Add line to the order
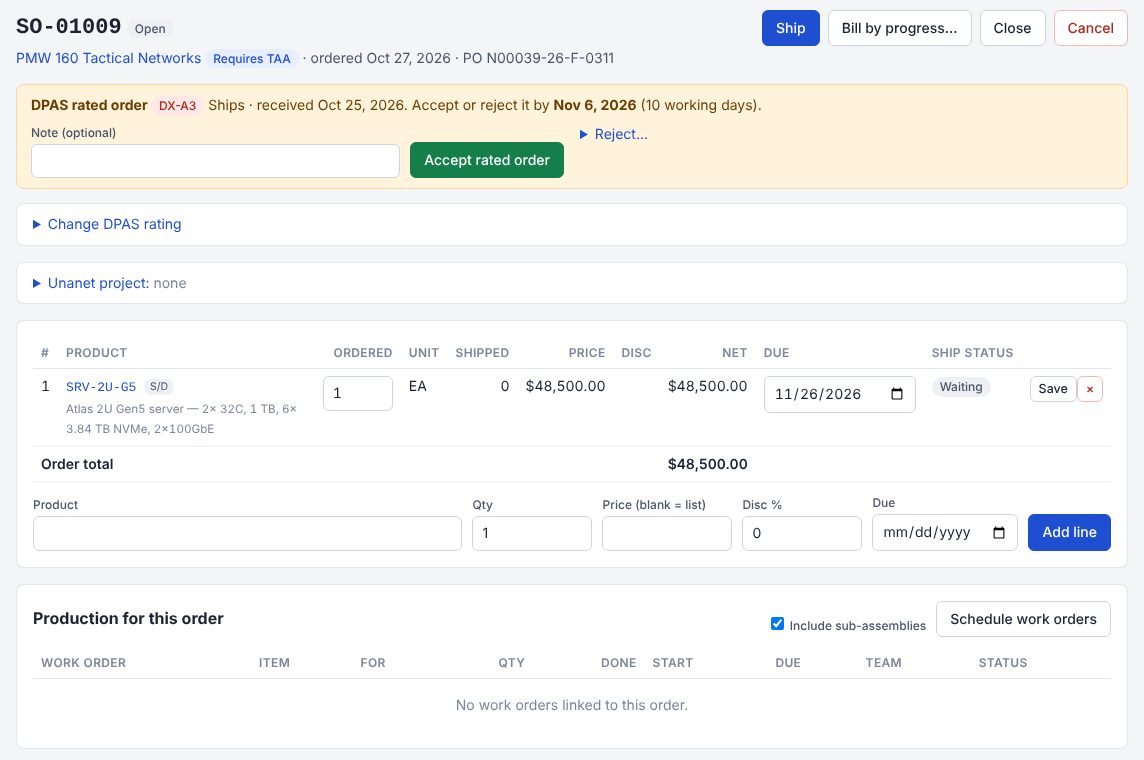 pos(1069,532)
